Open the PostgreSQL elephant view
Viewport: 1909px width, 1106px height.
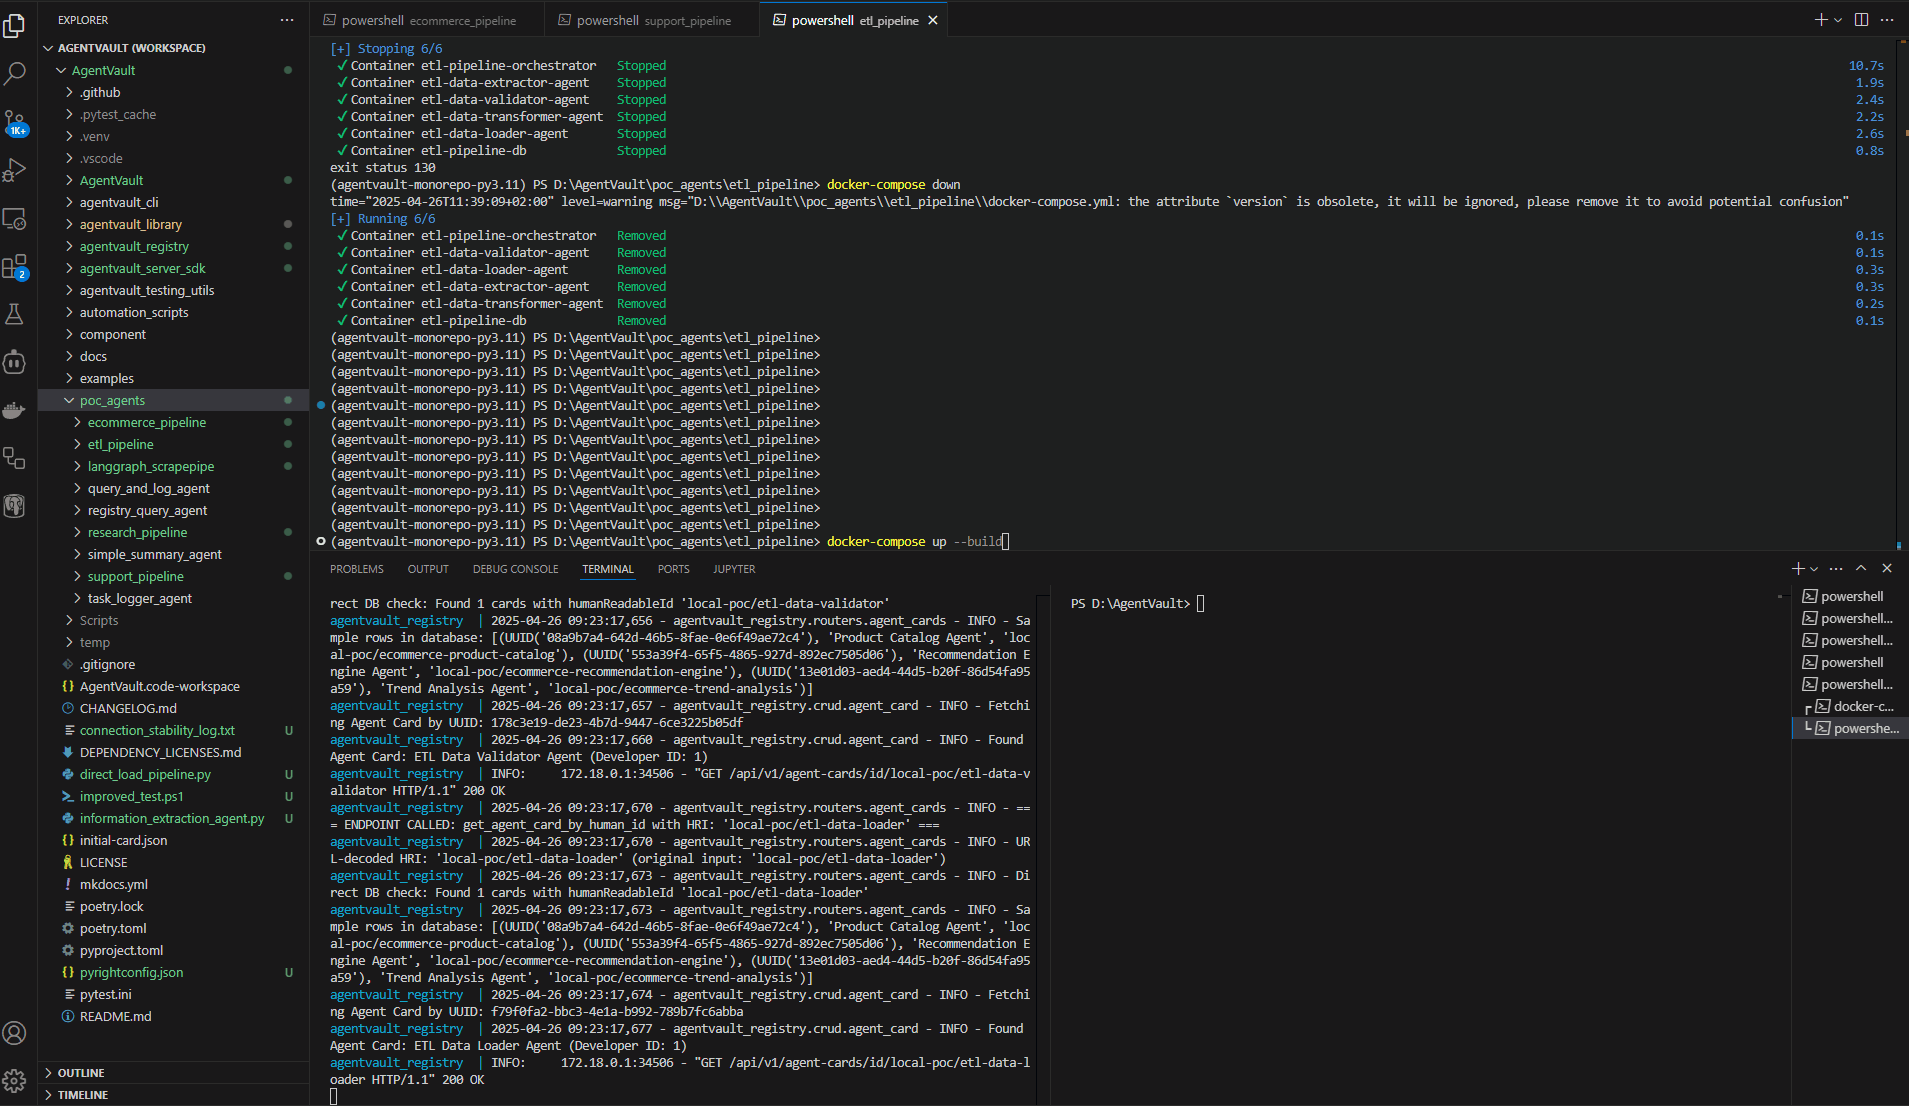point(14,506)
